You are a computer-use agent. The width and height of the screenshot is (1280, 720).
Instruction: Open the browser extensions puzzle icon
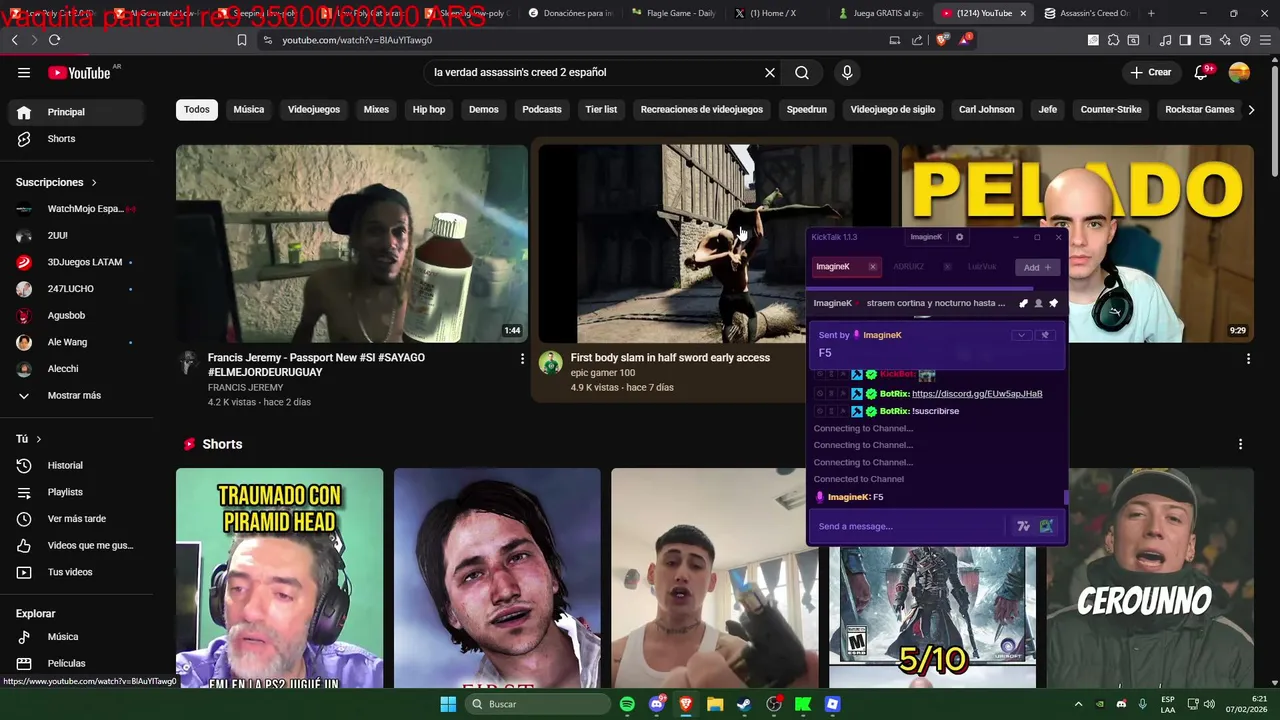coord(1113,40)
